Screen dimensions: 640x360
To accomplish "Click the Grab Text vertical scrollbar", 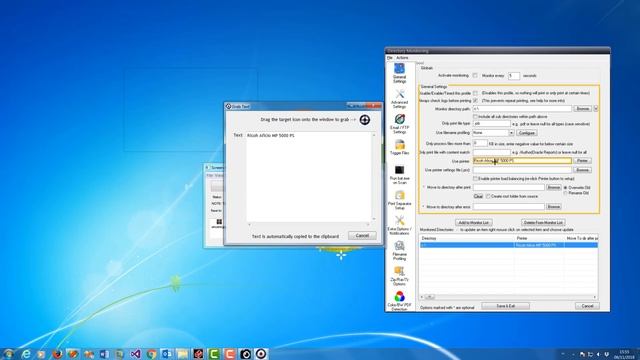I will (374, 177).
